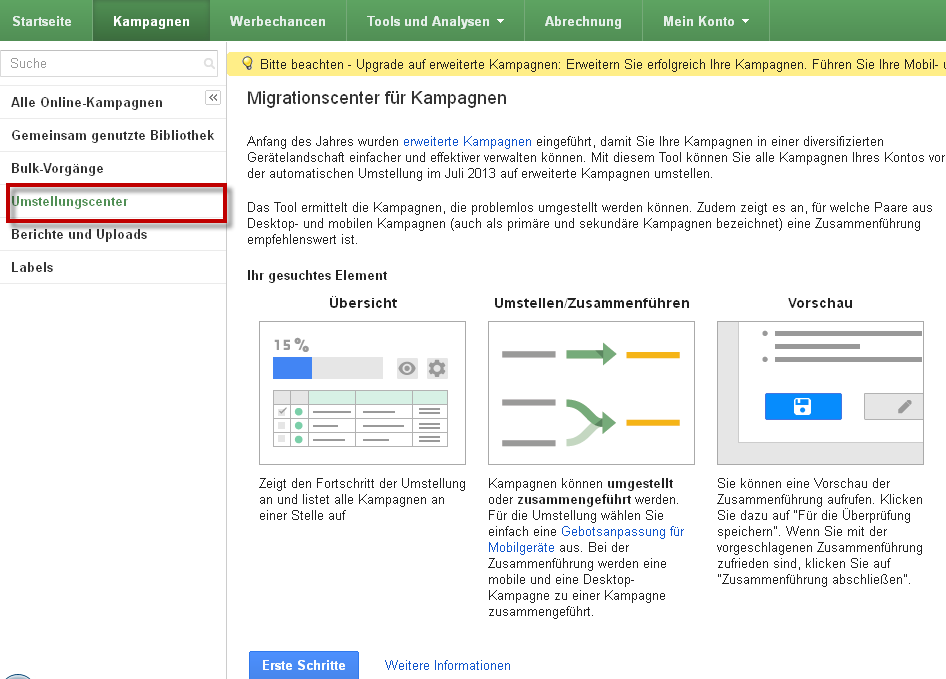Open the Weitere Informationen link

[x=447, y=665]
